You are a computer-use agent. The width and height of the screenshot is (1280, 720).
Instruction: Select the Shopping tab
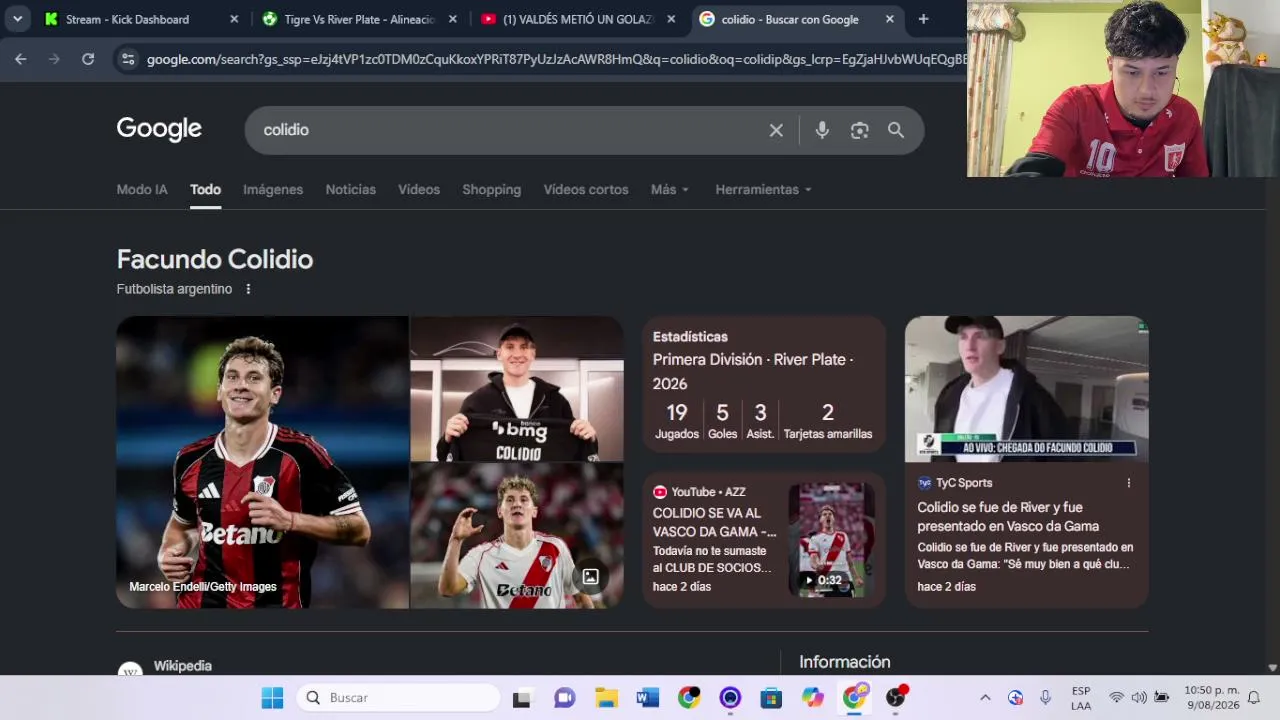coord(491,190)
